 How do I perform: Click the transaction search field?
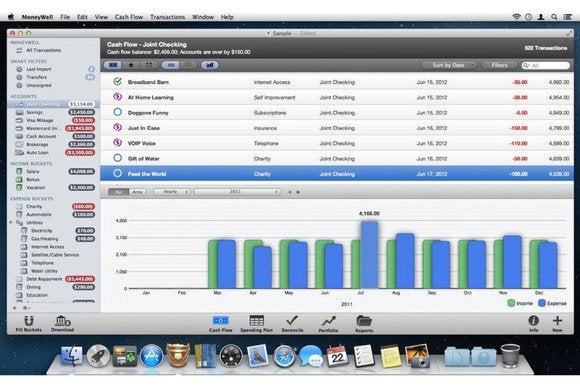(546, 65)
